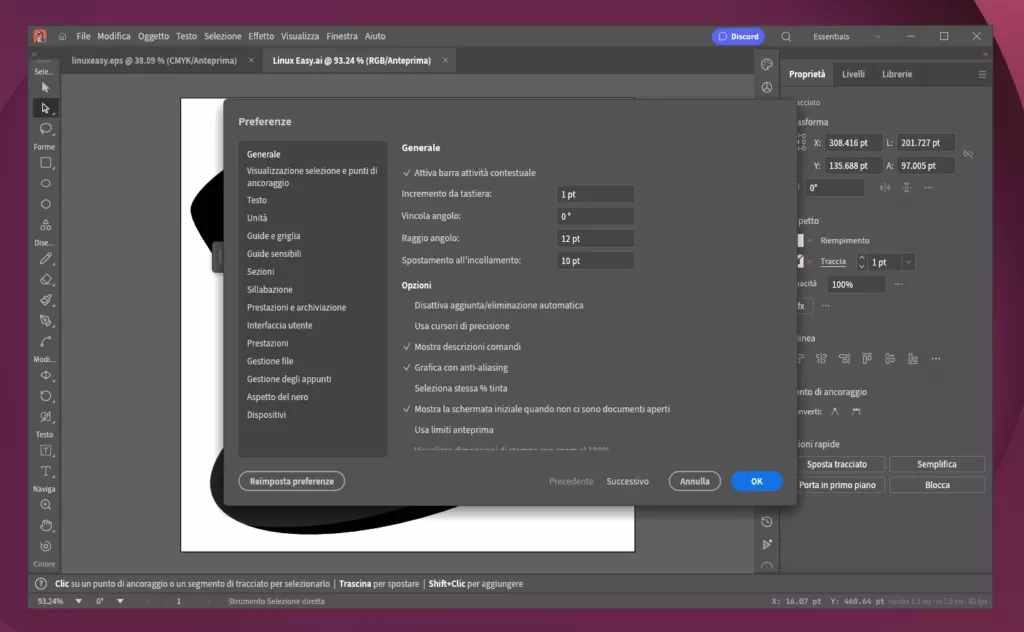Toggle Attiva barra attività contestuale checkbox
Screen dimensions: 1024x632
406,173
